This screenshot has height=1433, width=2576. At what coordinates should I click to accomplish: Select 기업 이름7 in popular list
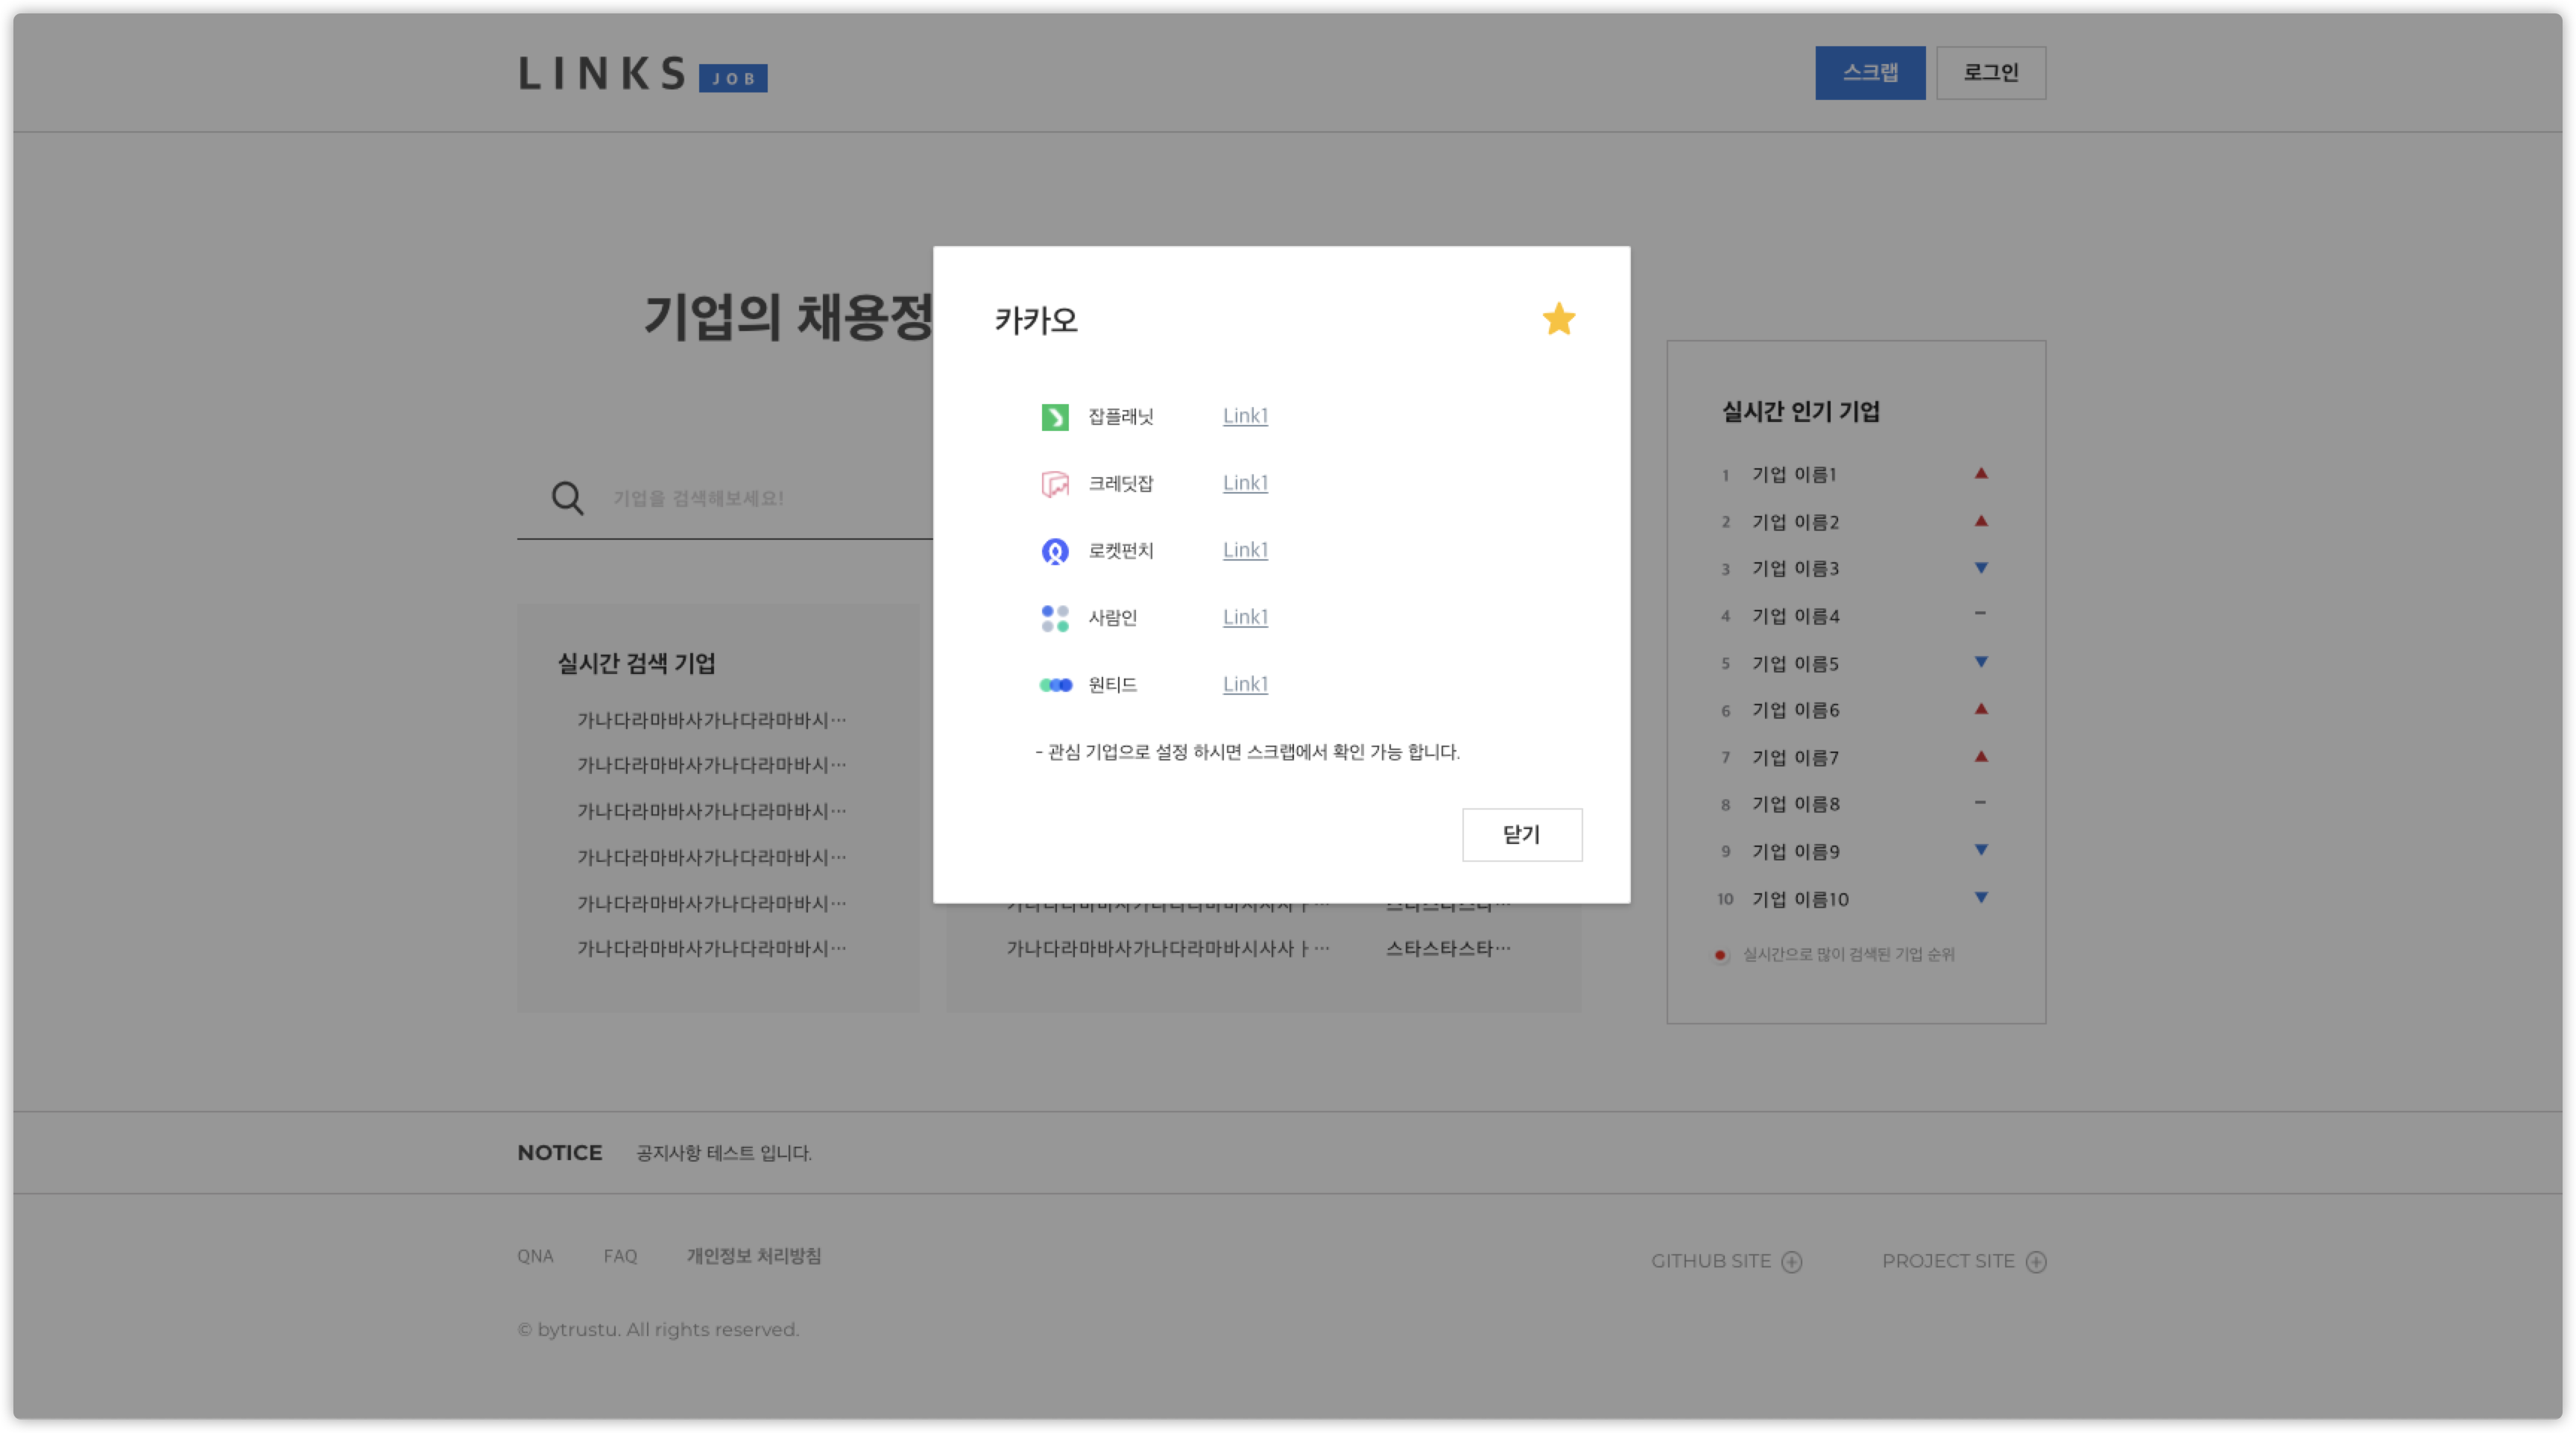pyautogui.click(x=1795, y=758)
